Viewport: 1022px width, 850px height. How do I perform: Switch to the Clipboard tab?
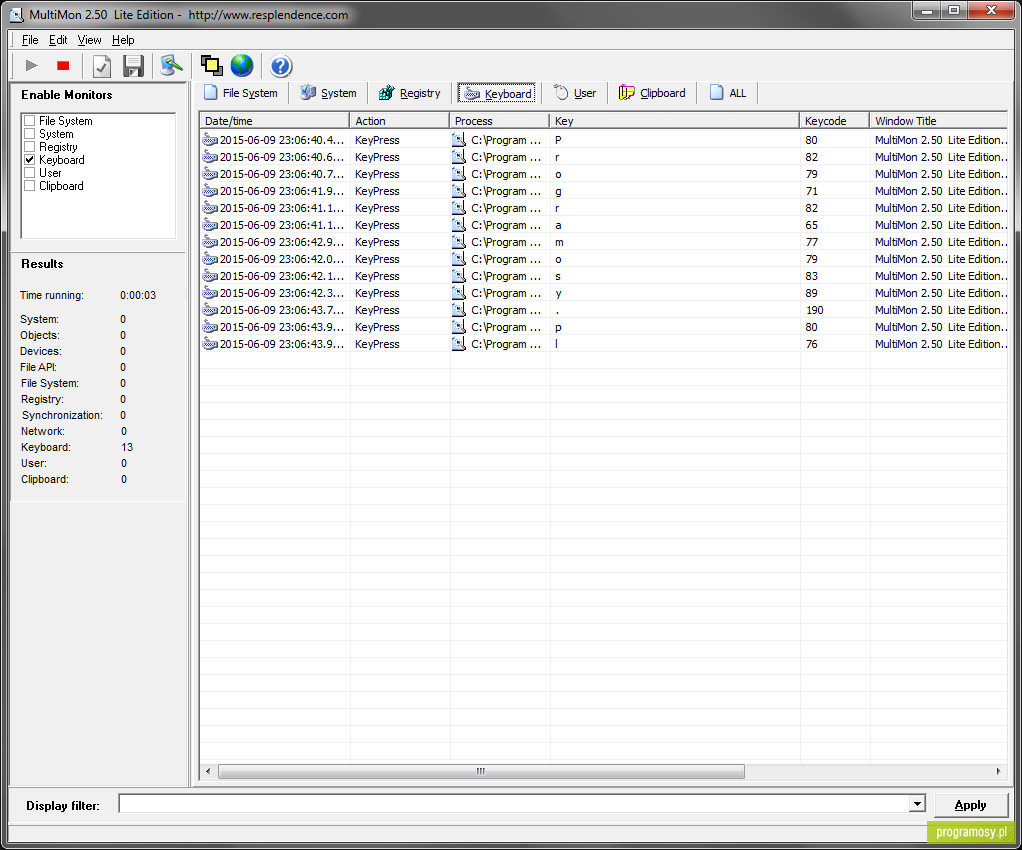tap(652, 93)
